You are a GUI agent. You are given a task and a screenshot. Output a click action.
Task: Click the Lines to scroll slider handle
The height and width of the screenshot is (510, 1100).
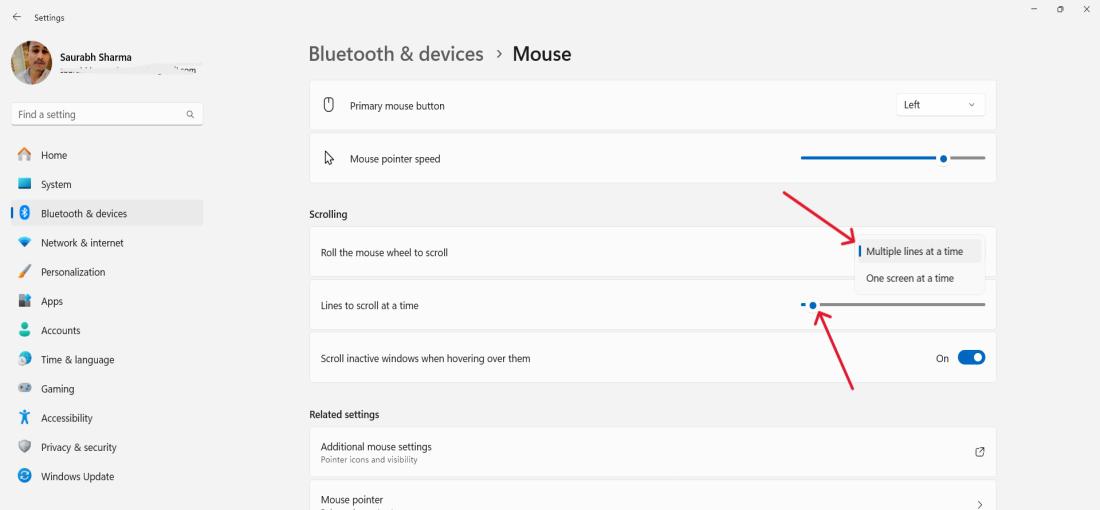(813, 305)
